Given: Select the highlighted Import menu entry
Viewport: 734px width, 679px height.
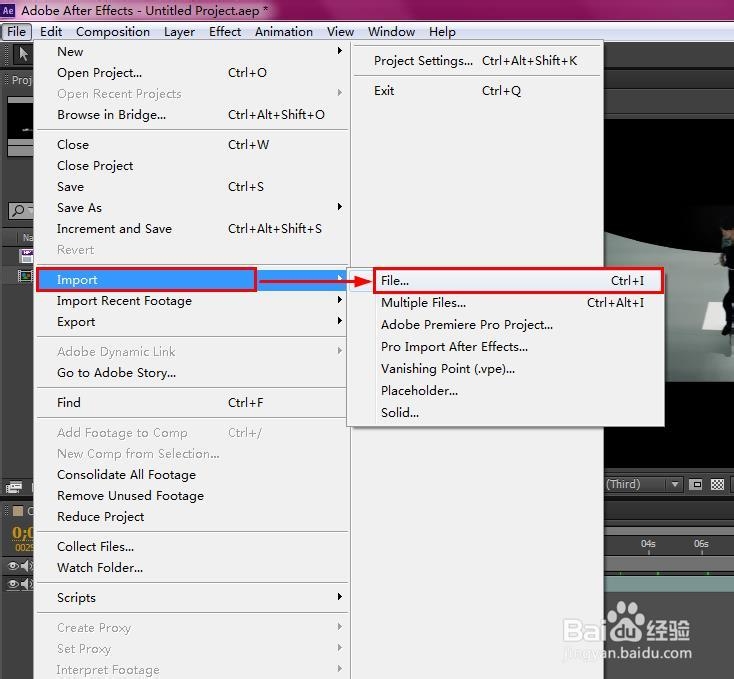Looking at the screenshot, I should (192, 280).
